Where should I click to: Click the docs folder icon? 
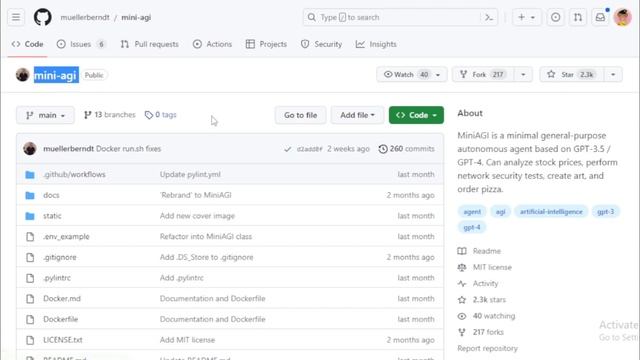[30, 196]
